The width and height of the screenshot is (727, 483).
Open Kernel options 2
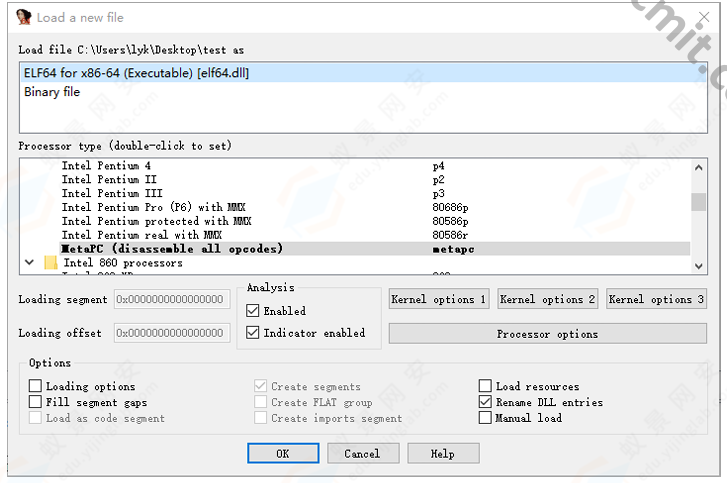[x=548, y=299]
